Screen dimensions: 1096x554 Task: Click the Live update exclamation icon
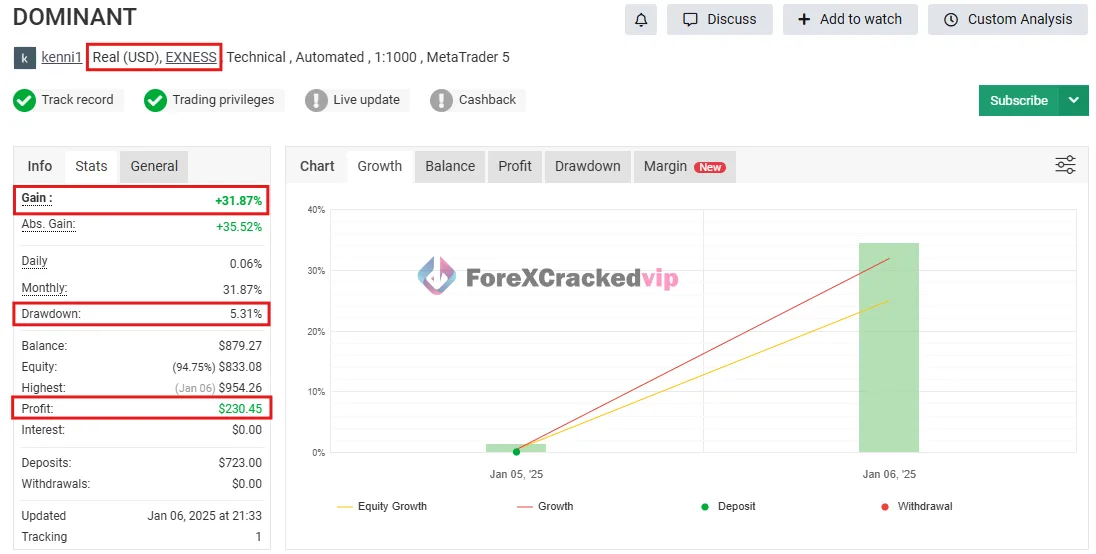pos(316,101)
